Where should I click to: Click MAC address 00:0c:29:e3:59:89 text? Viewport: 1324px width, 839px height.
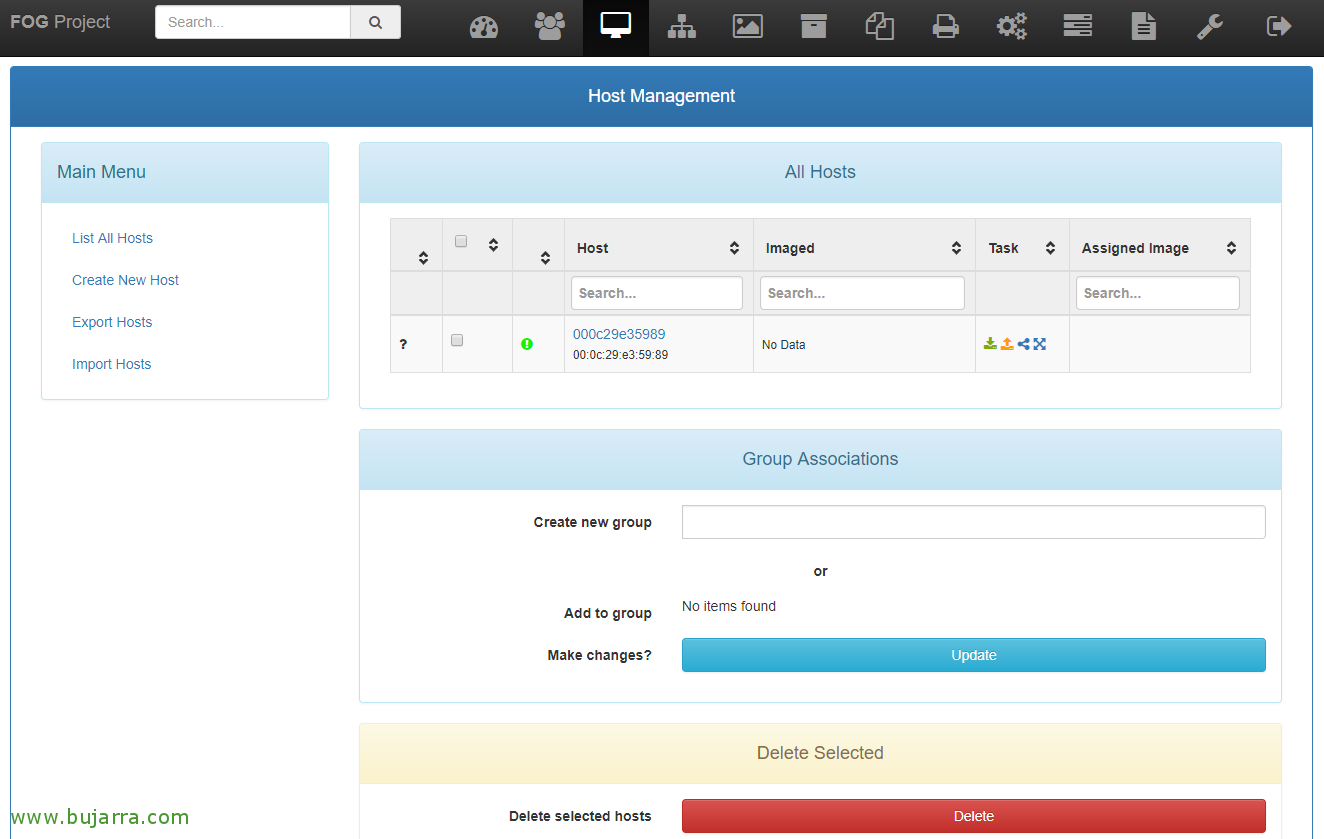point(620,355)
